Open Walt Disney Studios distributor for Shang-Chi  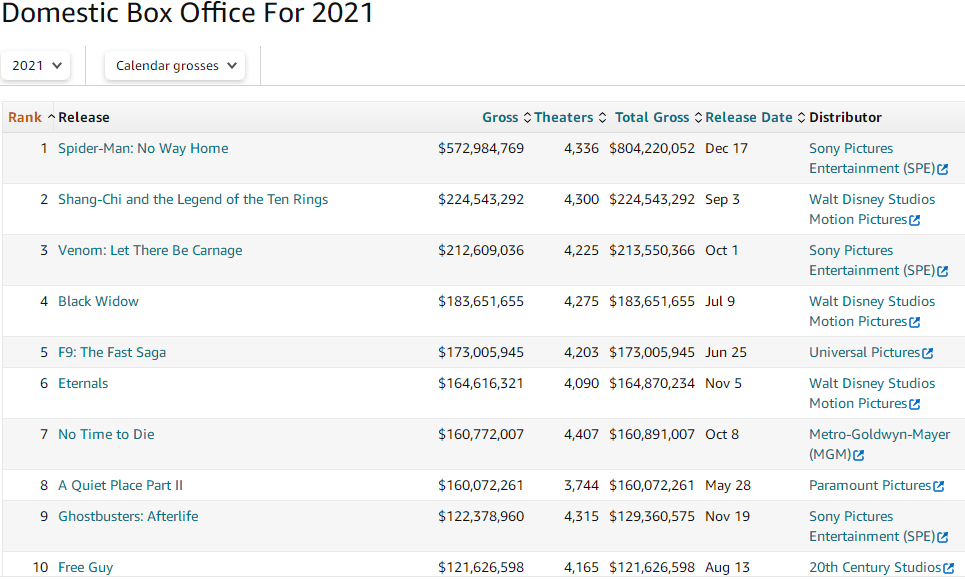871,209
